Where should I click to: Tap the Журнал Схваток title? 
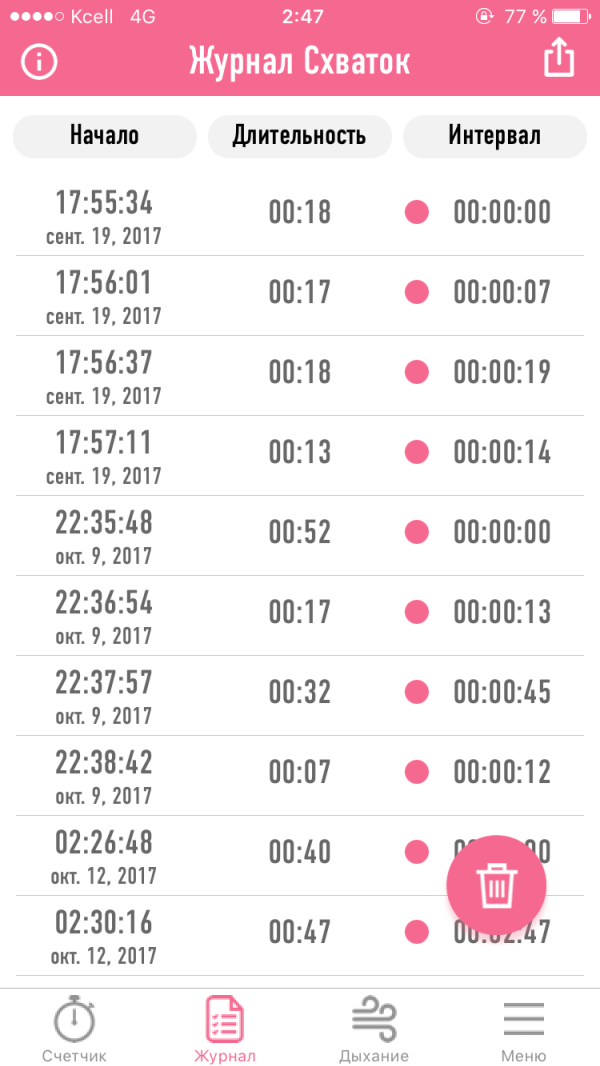[299, 61]
